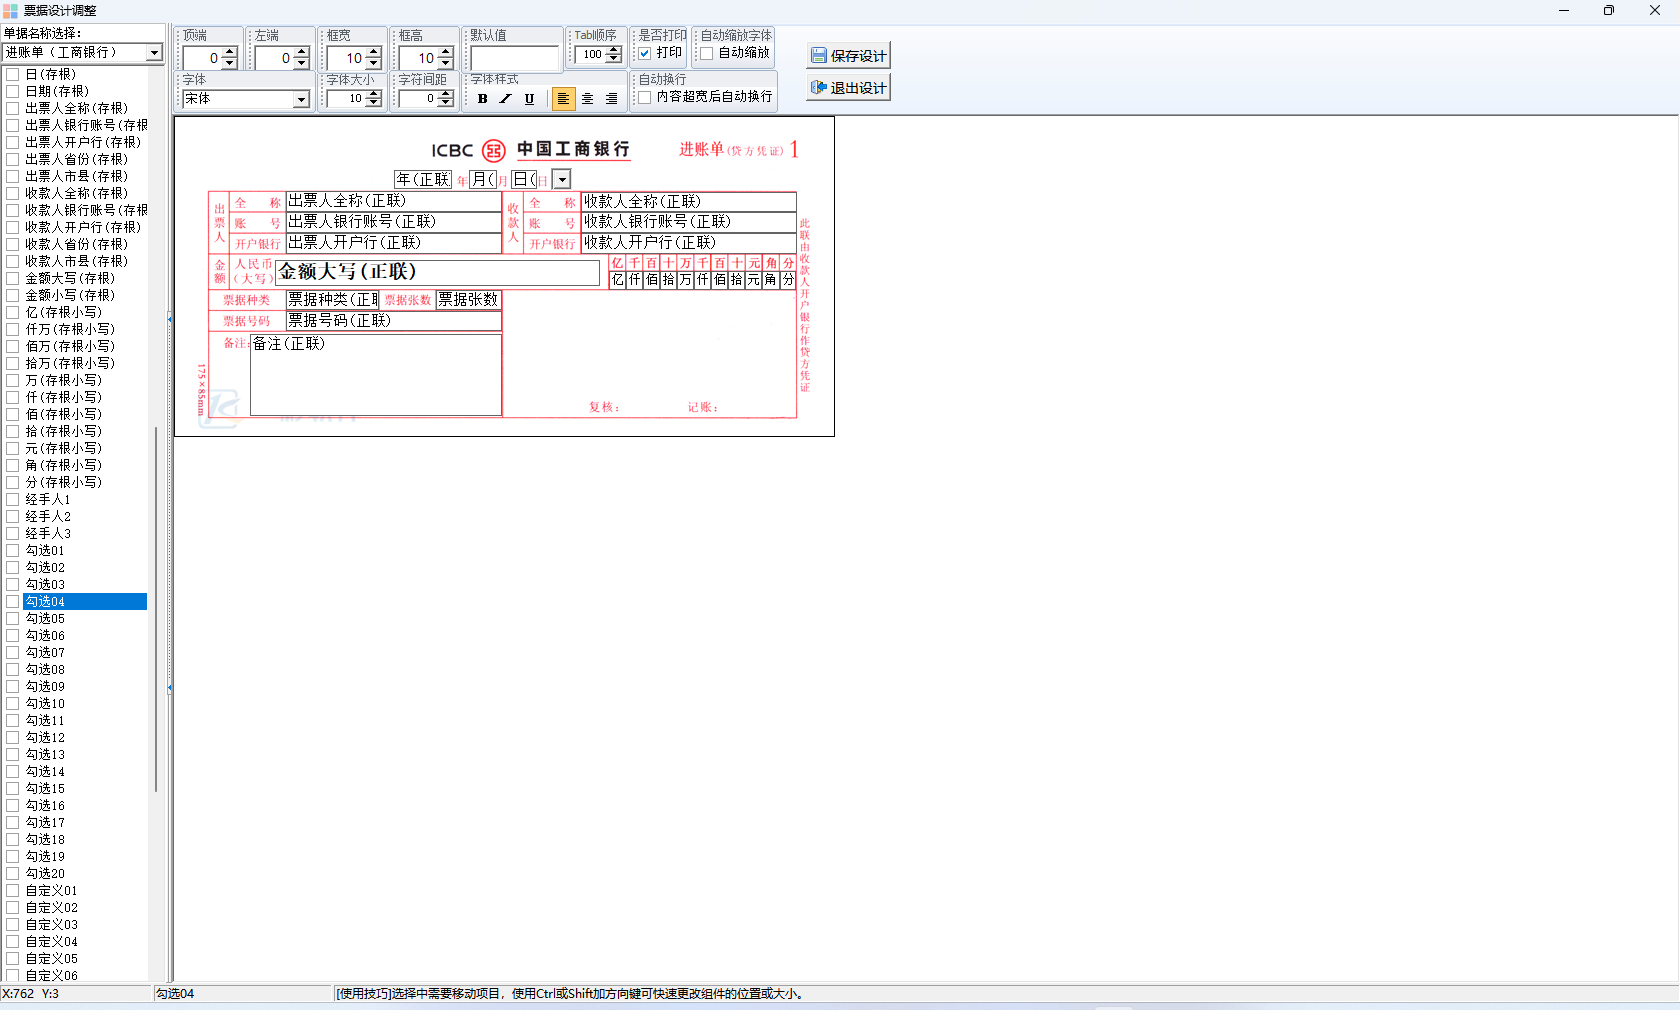Toggle underline font style
This screenshot has width=1680, height=1010.
tap(529, 99)
